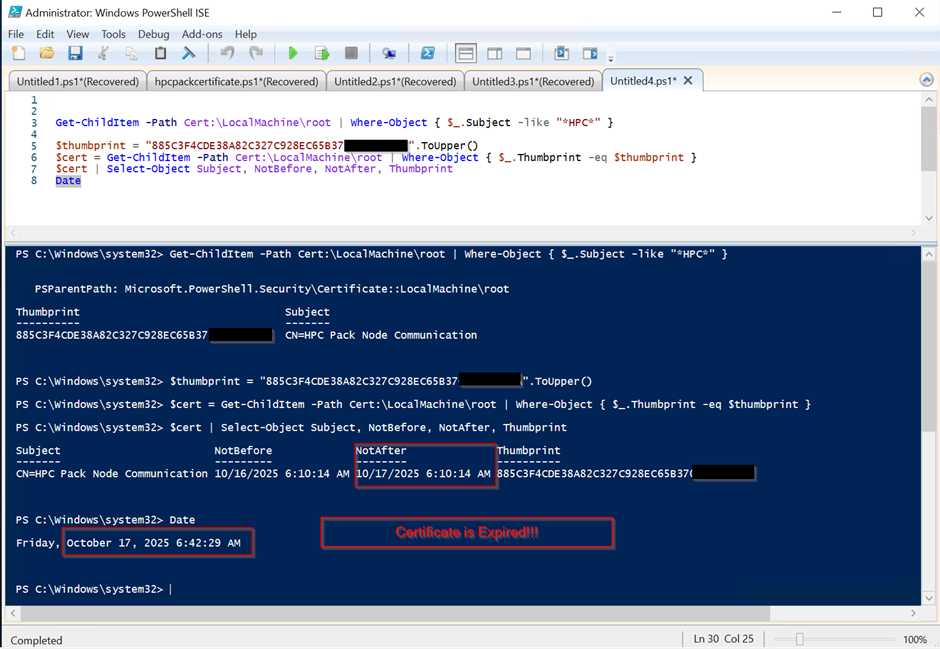
Task: Collapse script pane with round arrow button
Action: click(x=926, y=80)
